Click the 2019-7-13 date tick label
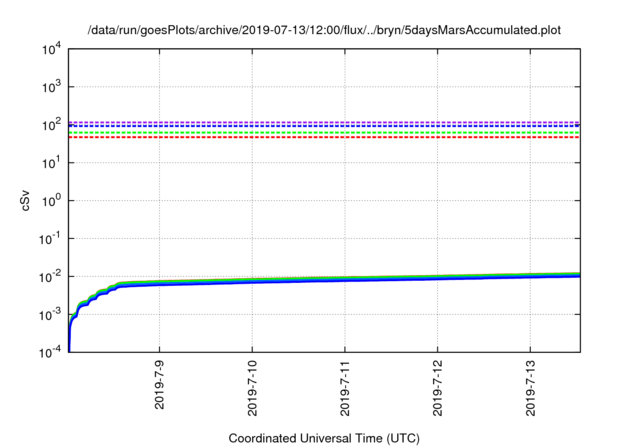 530,388
